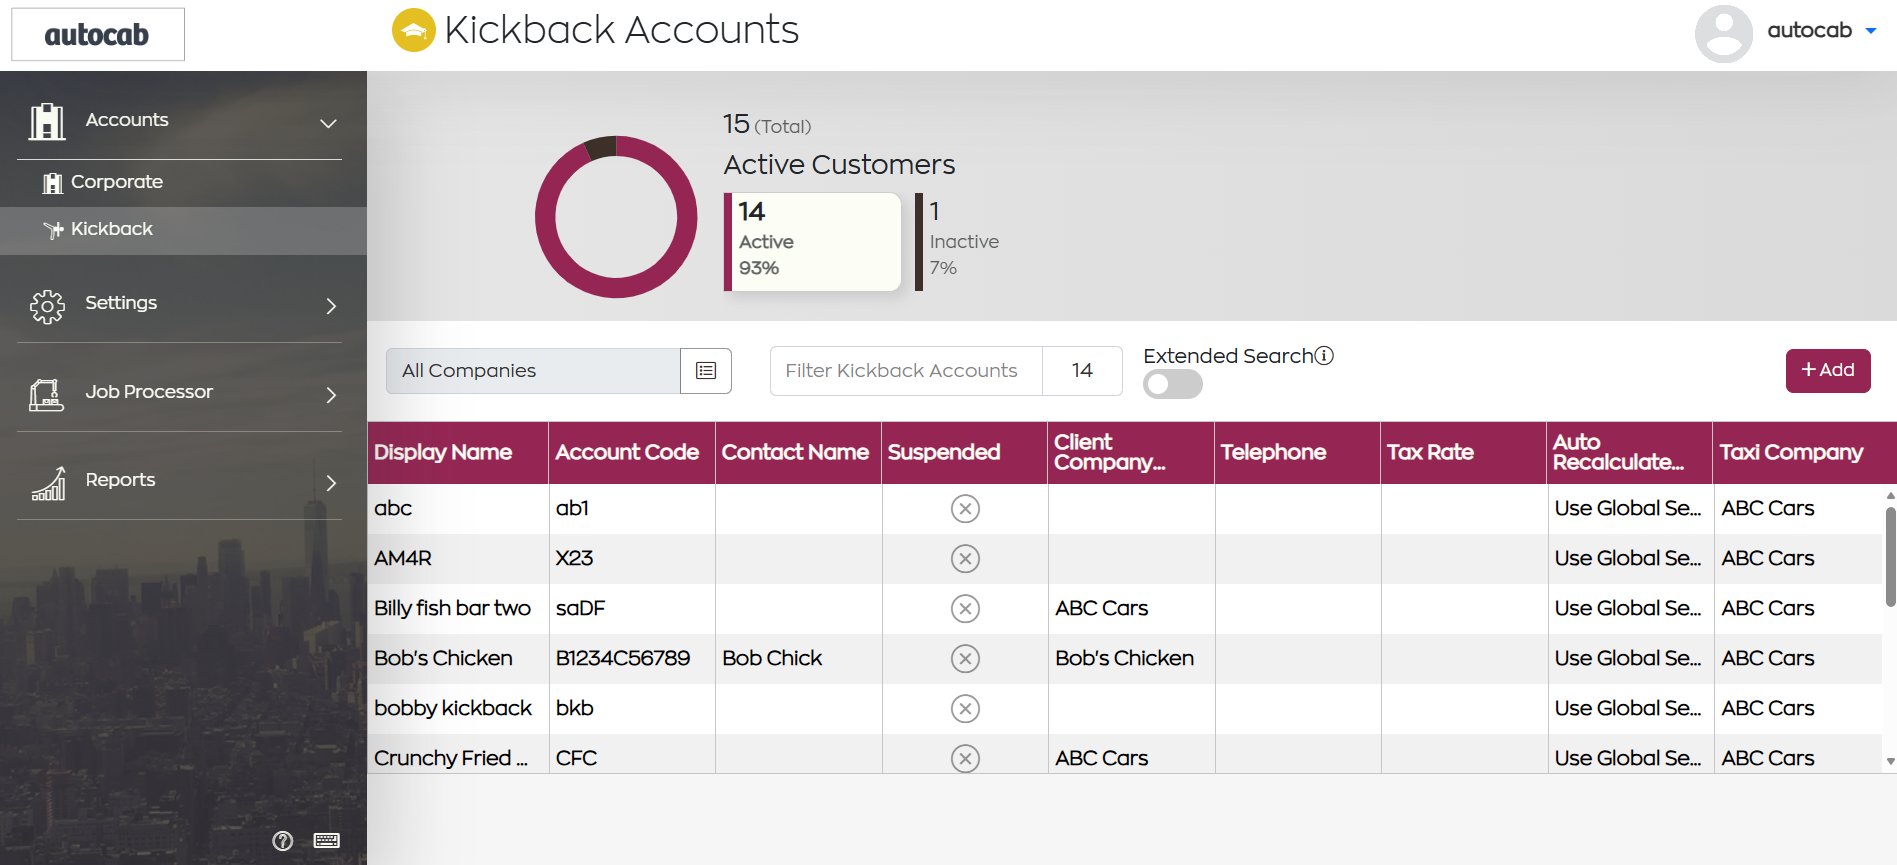1897x865 pixels.
Task: Click the company list icon beside All Companies
Action: point(706,371)
